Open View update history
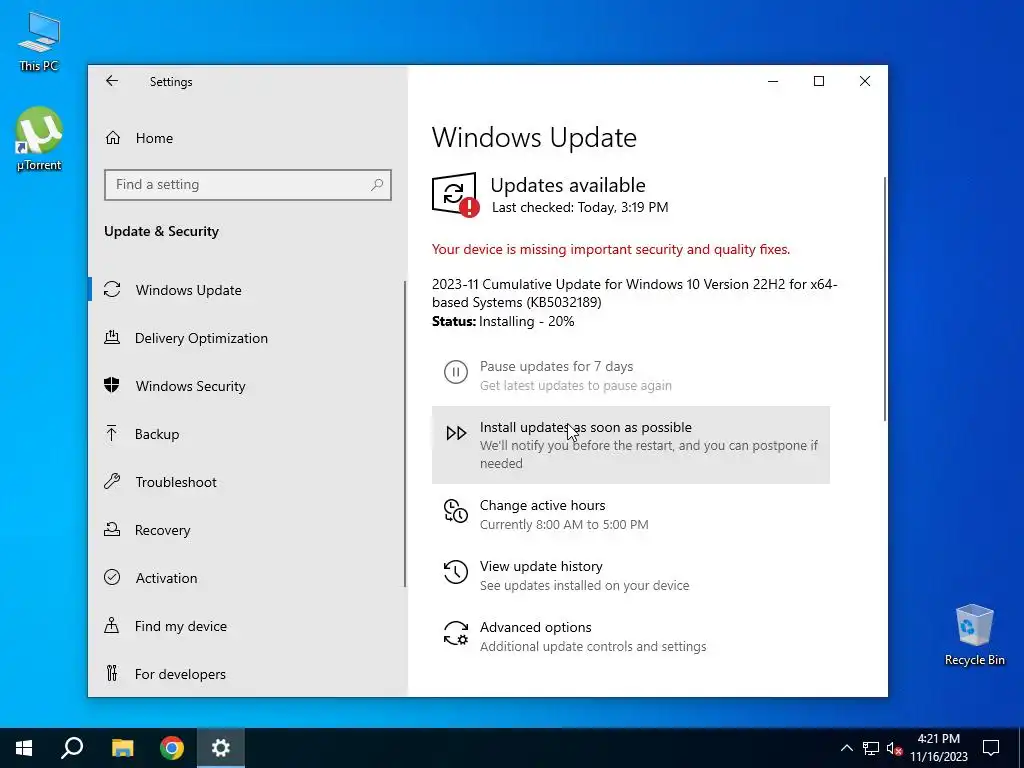 pyautogui.click(x=631, y=575)
